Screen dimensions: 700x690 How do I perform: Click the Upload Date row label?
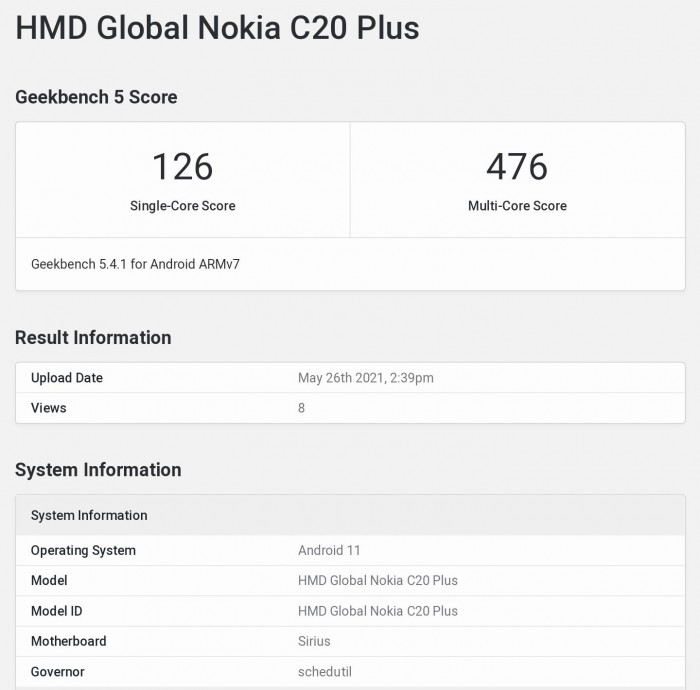67,378
